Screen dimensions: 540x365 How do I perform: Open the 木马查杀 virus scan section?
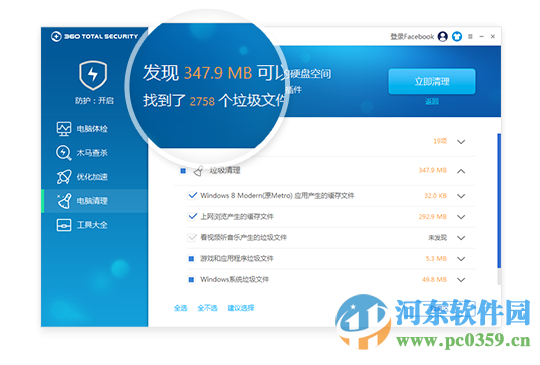94,153
